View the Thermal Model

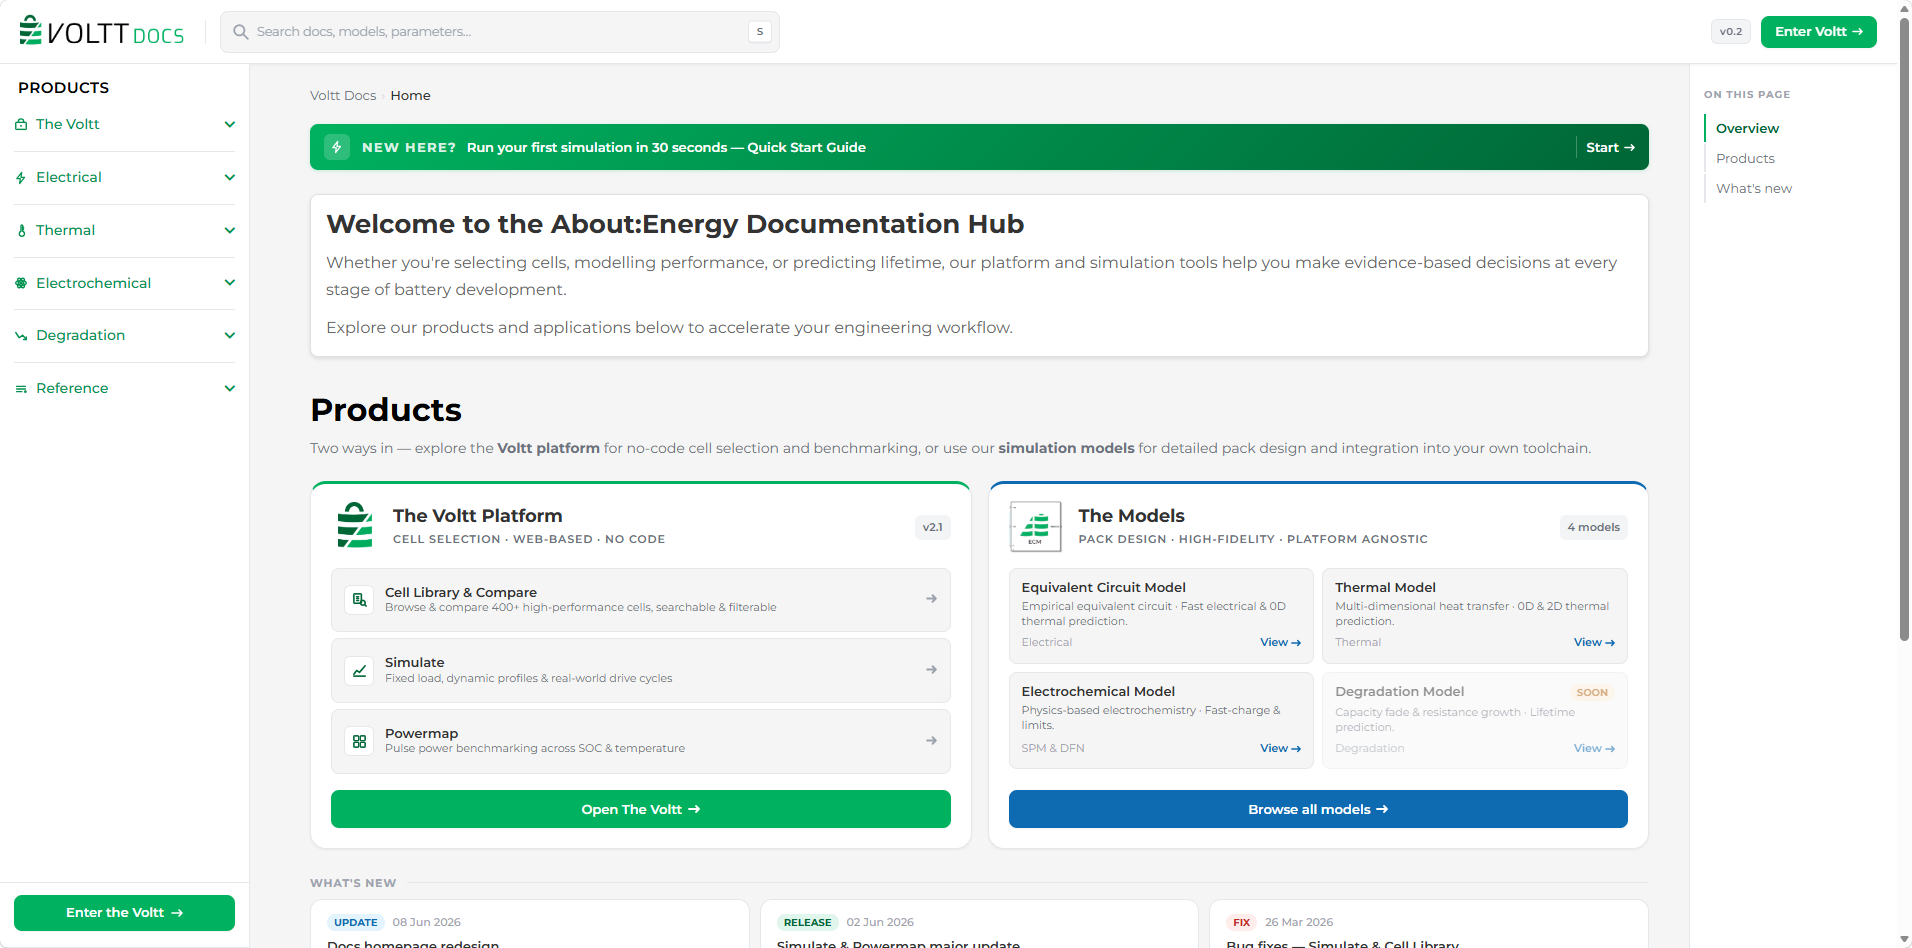[1594, 643]
